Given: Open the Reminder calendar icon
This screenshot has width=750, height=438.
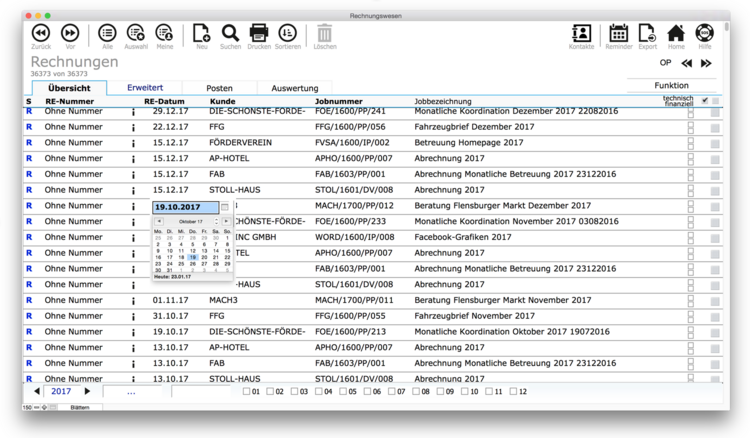Looking at the screenshot, I should coord(618,33).
